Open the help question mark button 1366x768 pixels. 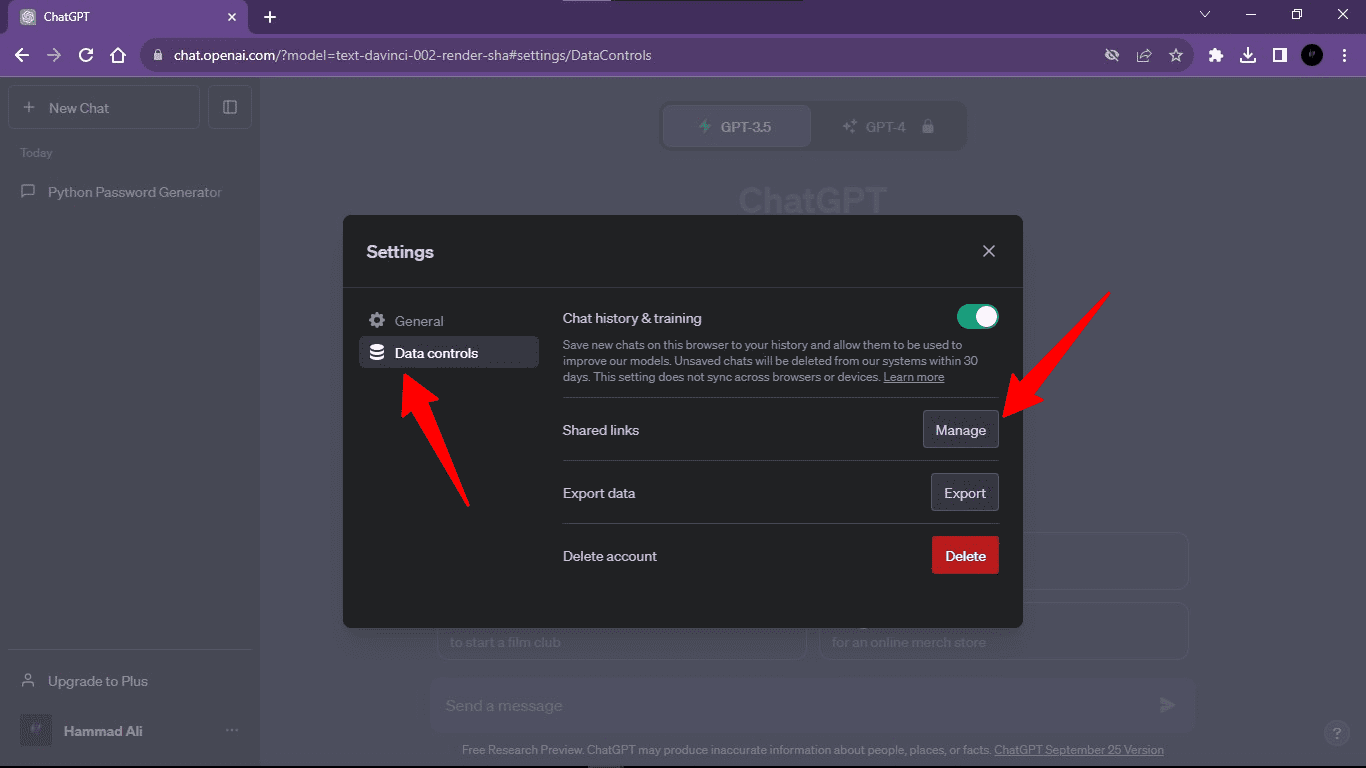coord(1337,733)
